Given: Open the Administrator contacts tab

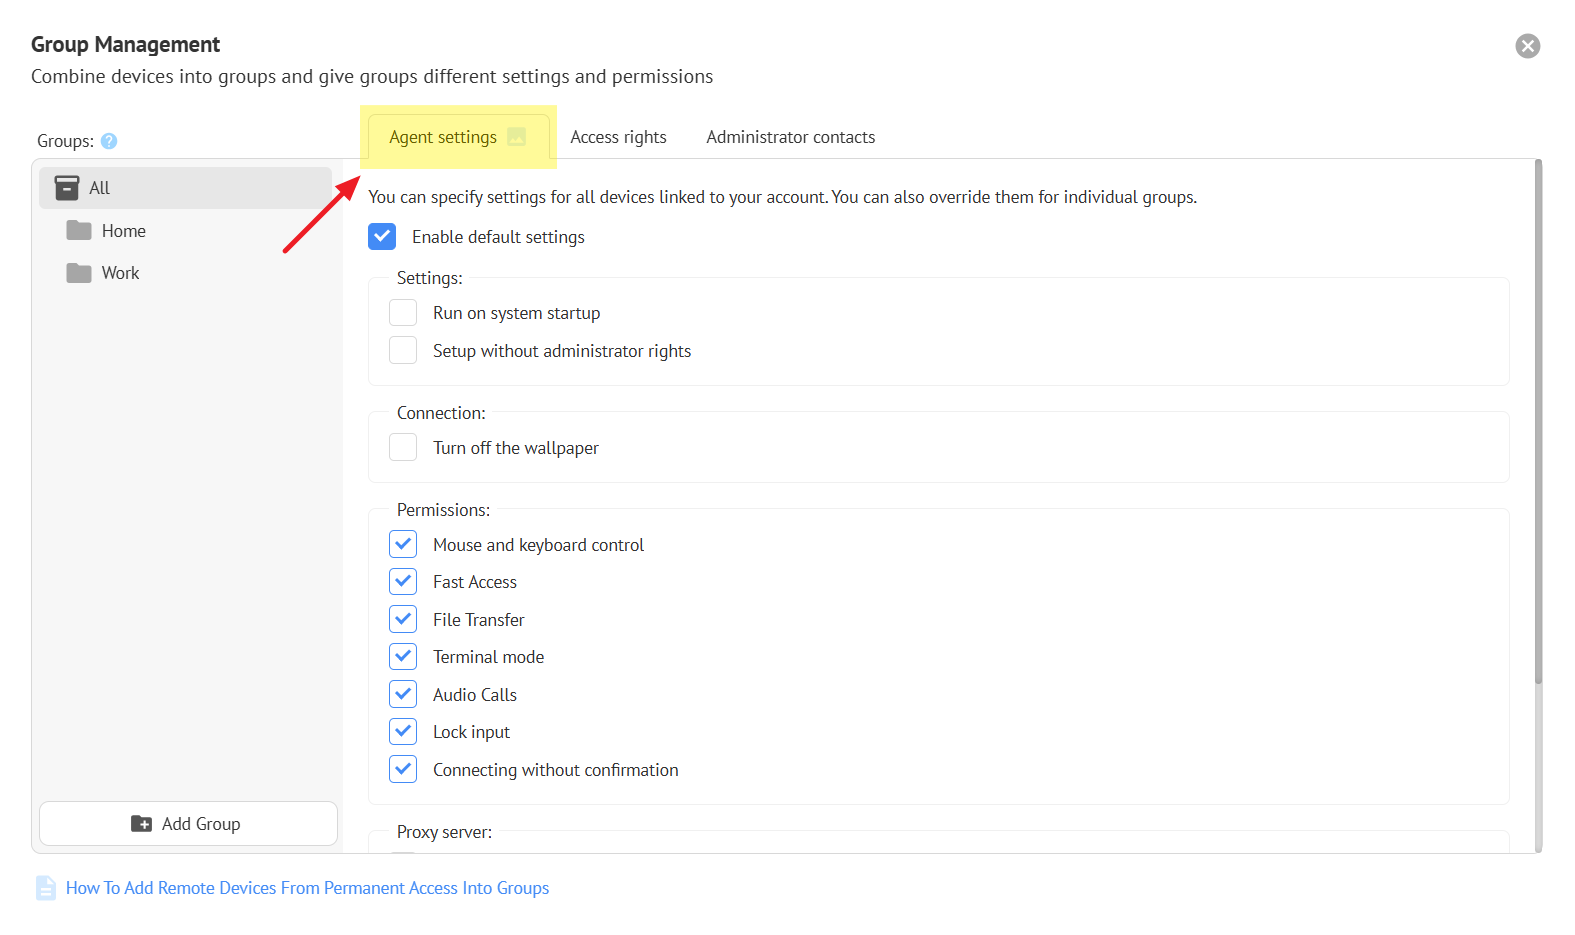Looking at the screenshot, I should tap(790, 137).
